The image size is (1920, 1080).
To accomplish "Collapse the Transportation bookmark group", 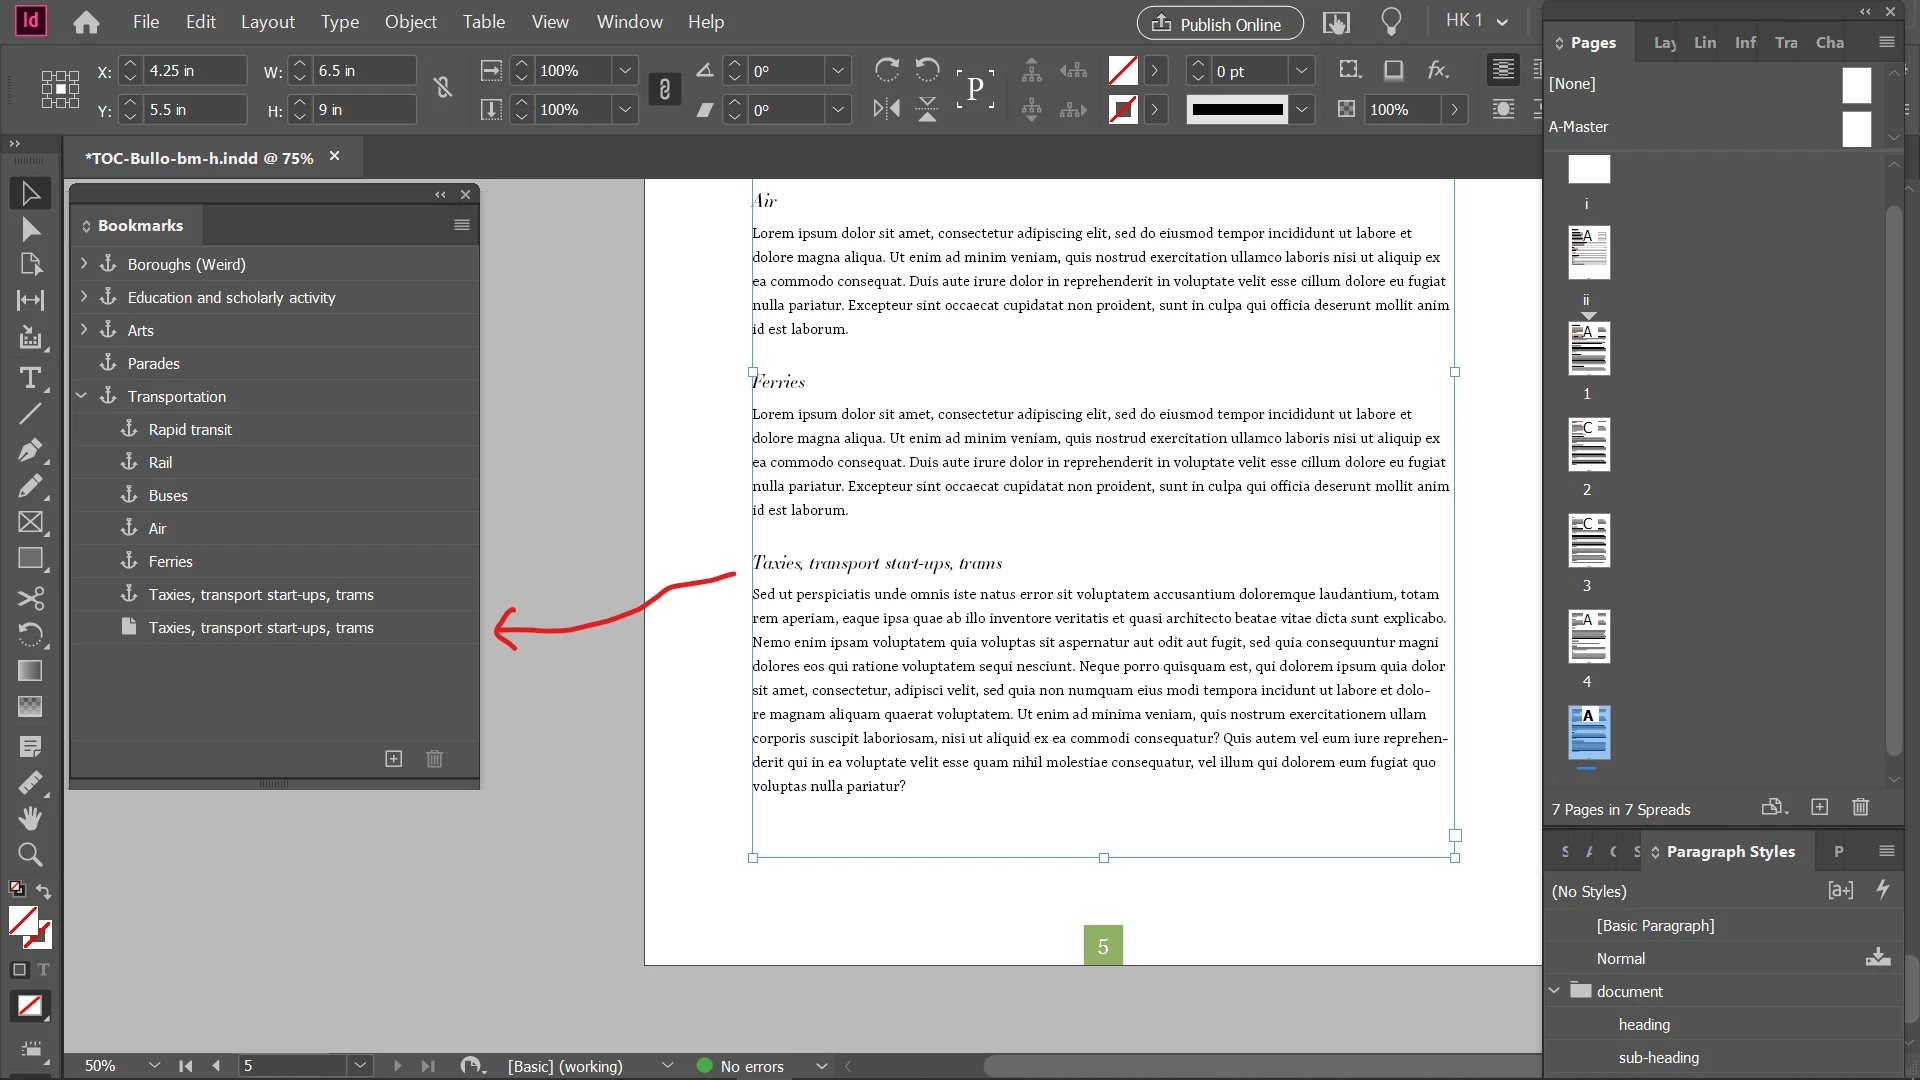I will 82,397.
